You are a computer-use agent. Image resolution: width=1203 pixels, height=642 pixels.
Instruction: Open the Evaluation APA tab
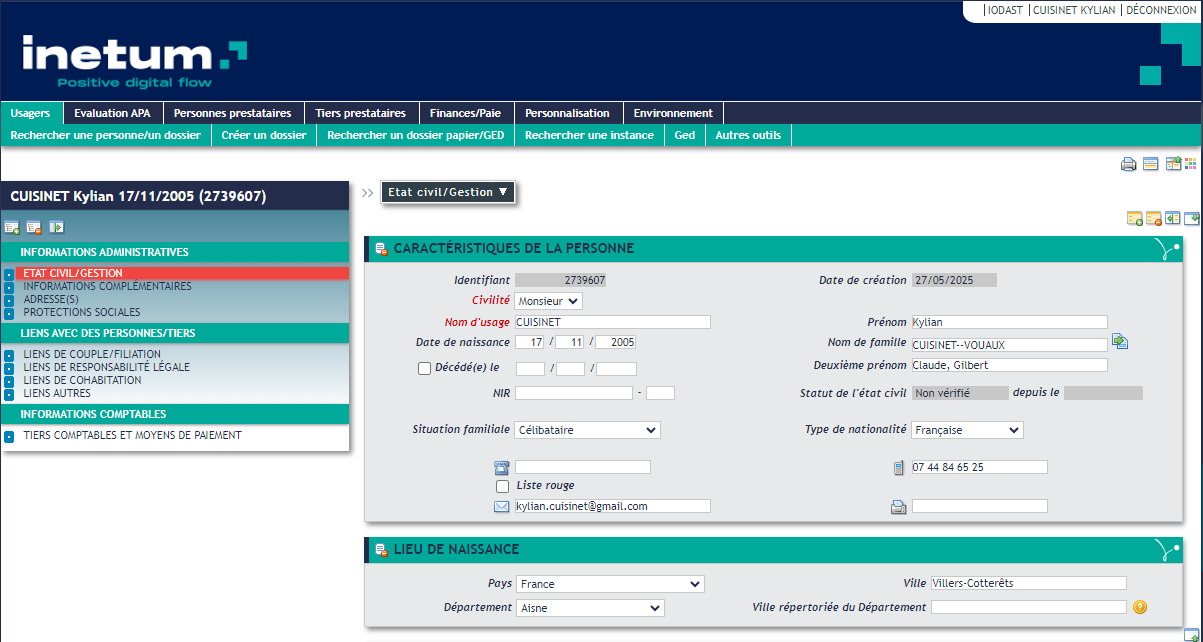112,113
